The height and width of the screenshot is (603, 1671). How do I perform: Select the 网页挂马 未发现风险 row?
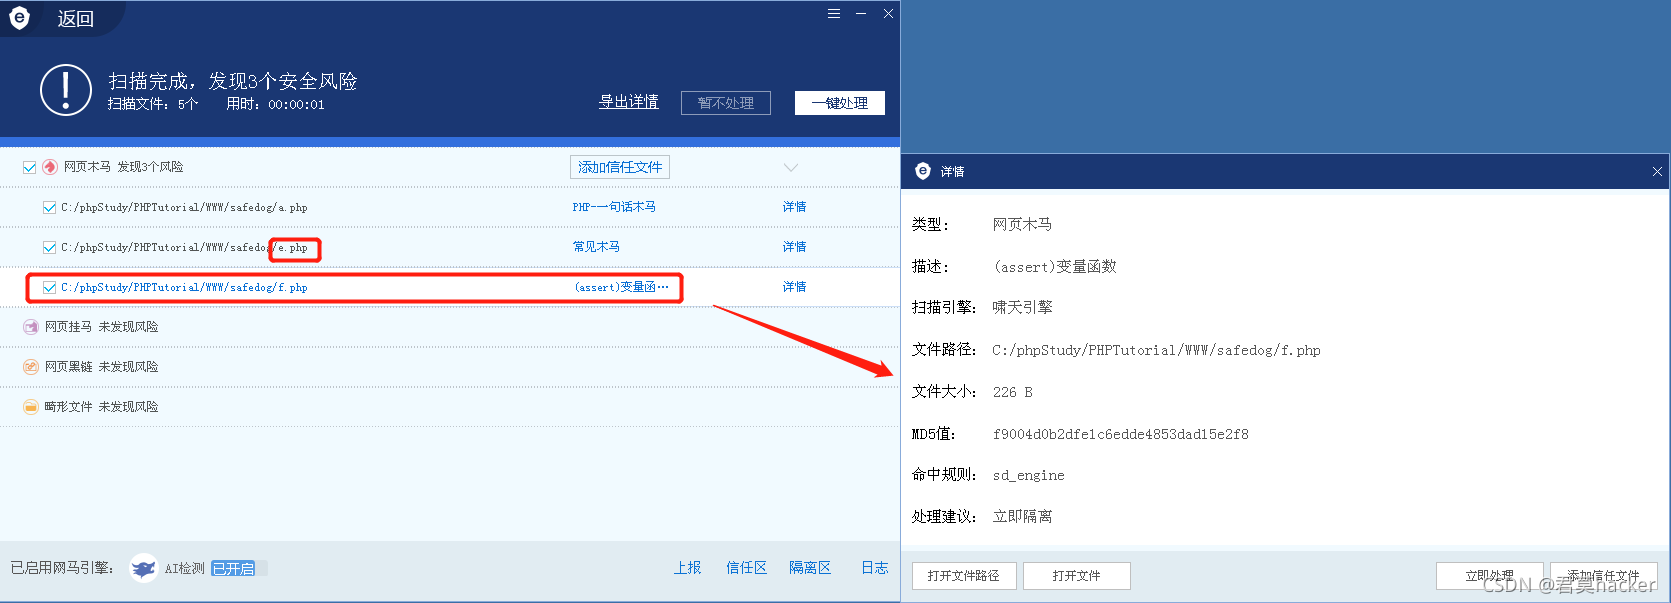(450, 327)
